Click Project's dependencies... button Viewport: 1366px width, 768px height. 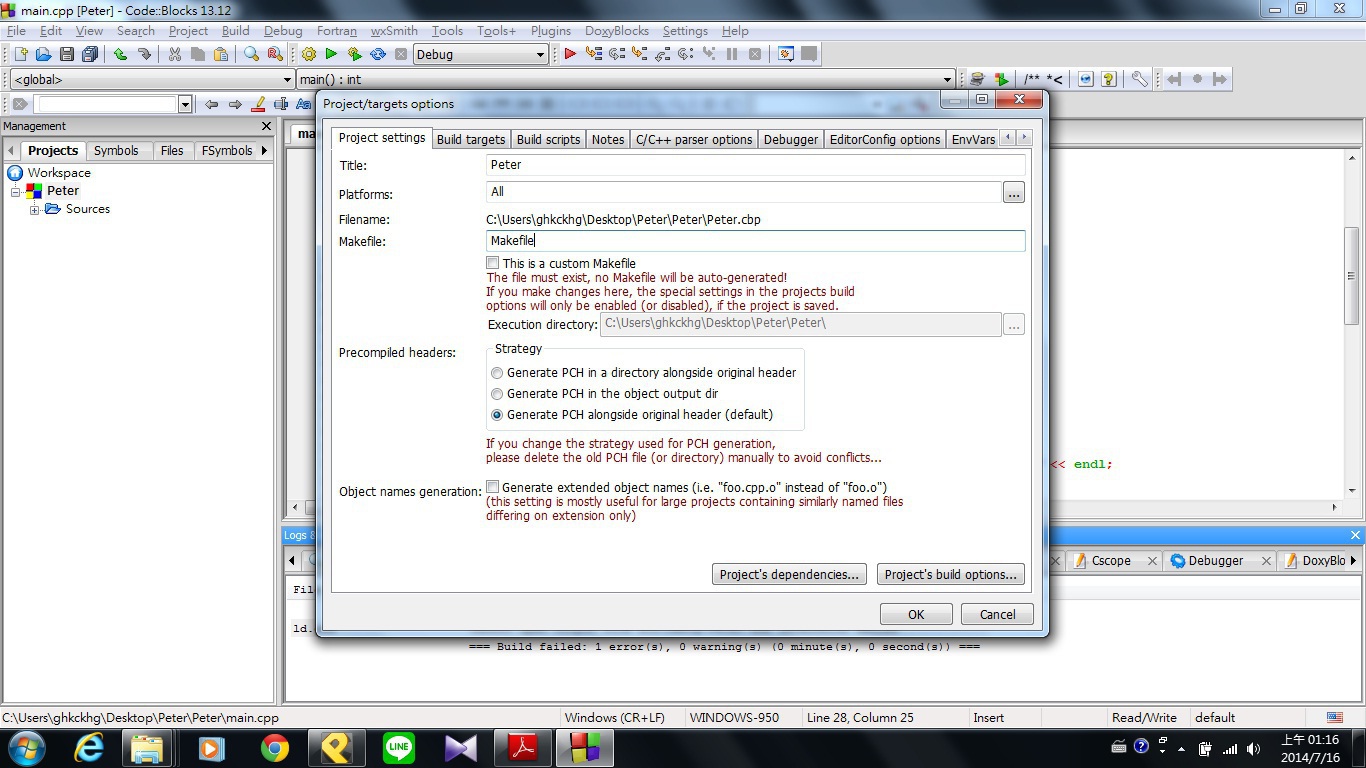tap(789, 574)
